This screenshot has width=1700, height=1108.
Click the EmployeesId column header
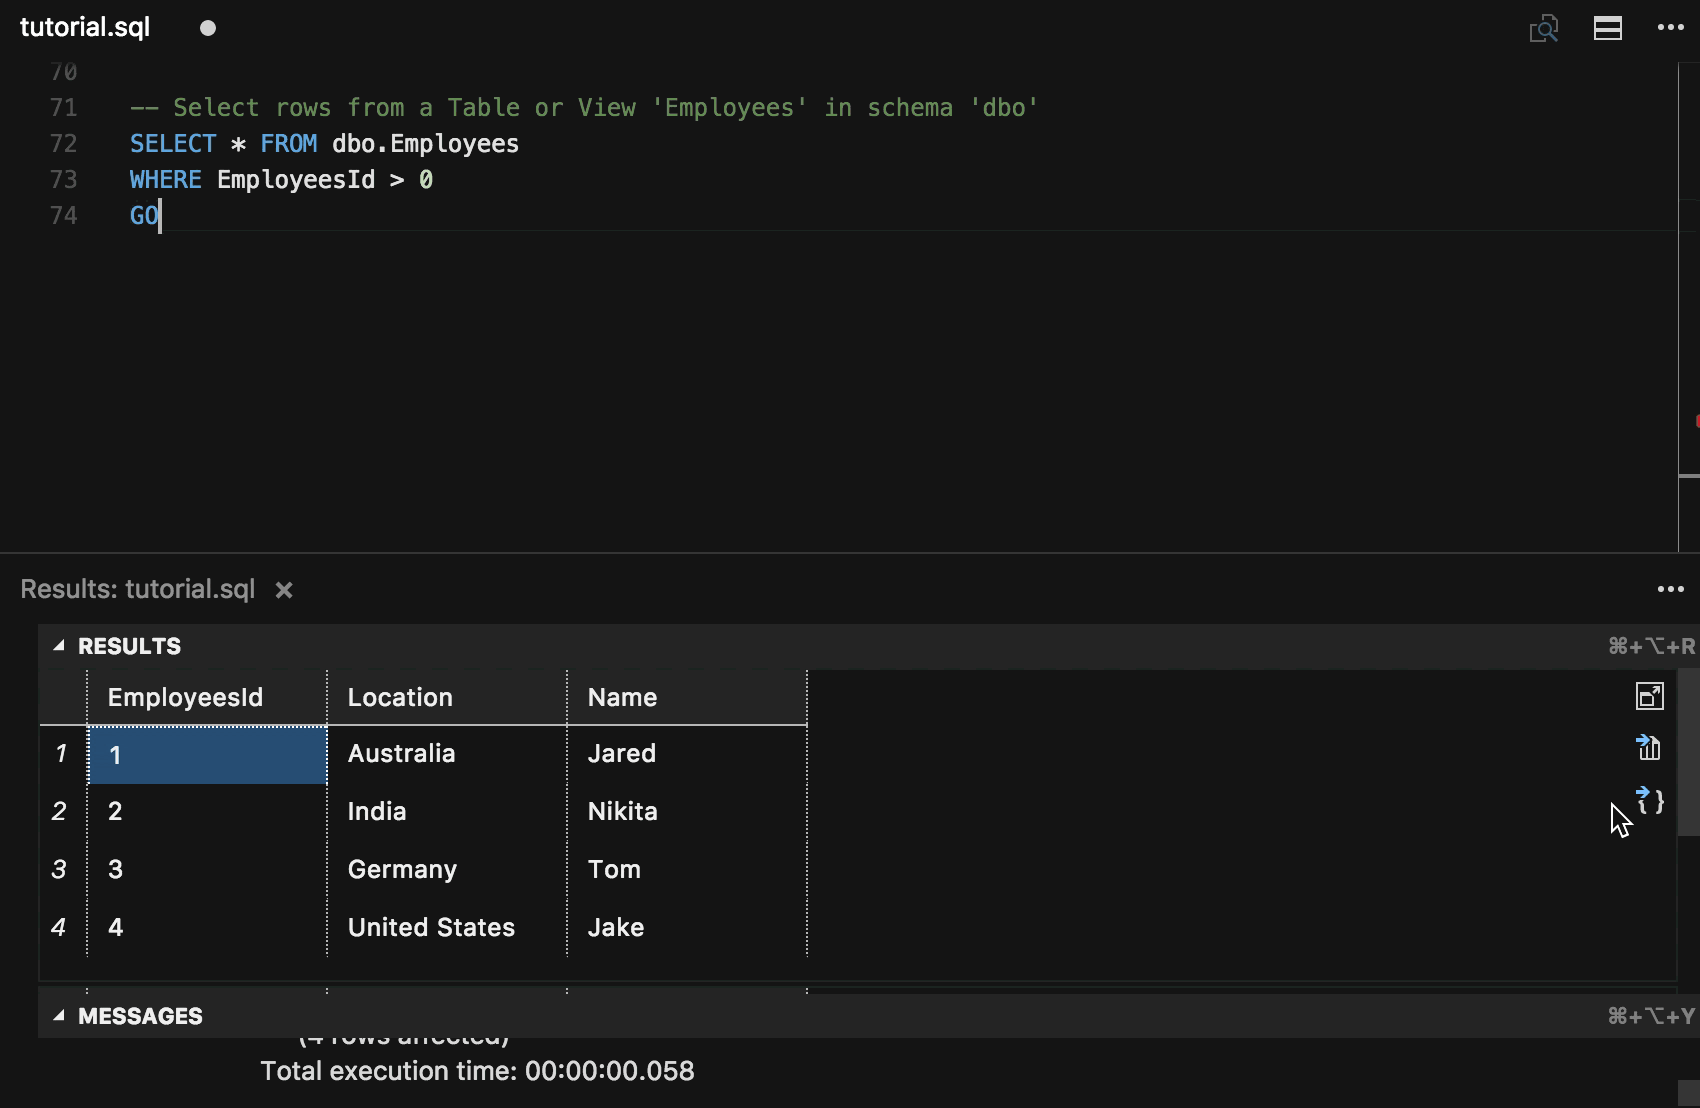(x=184, y=697)
